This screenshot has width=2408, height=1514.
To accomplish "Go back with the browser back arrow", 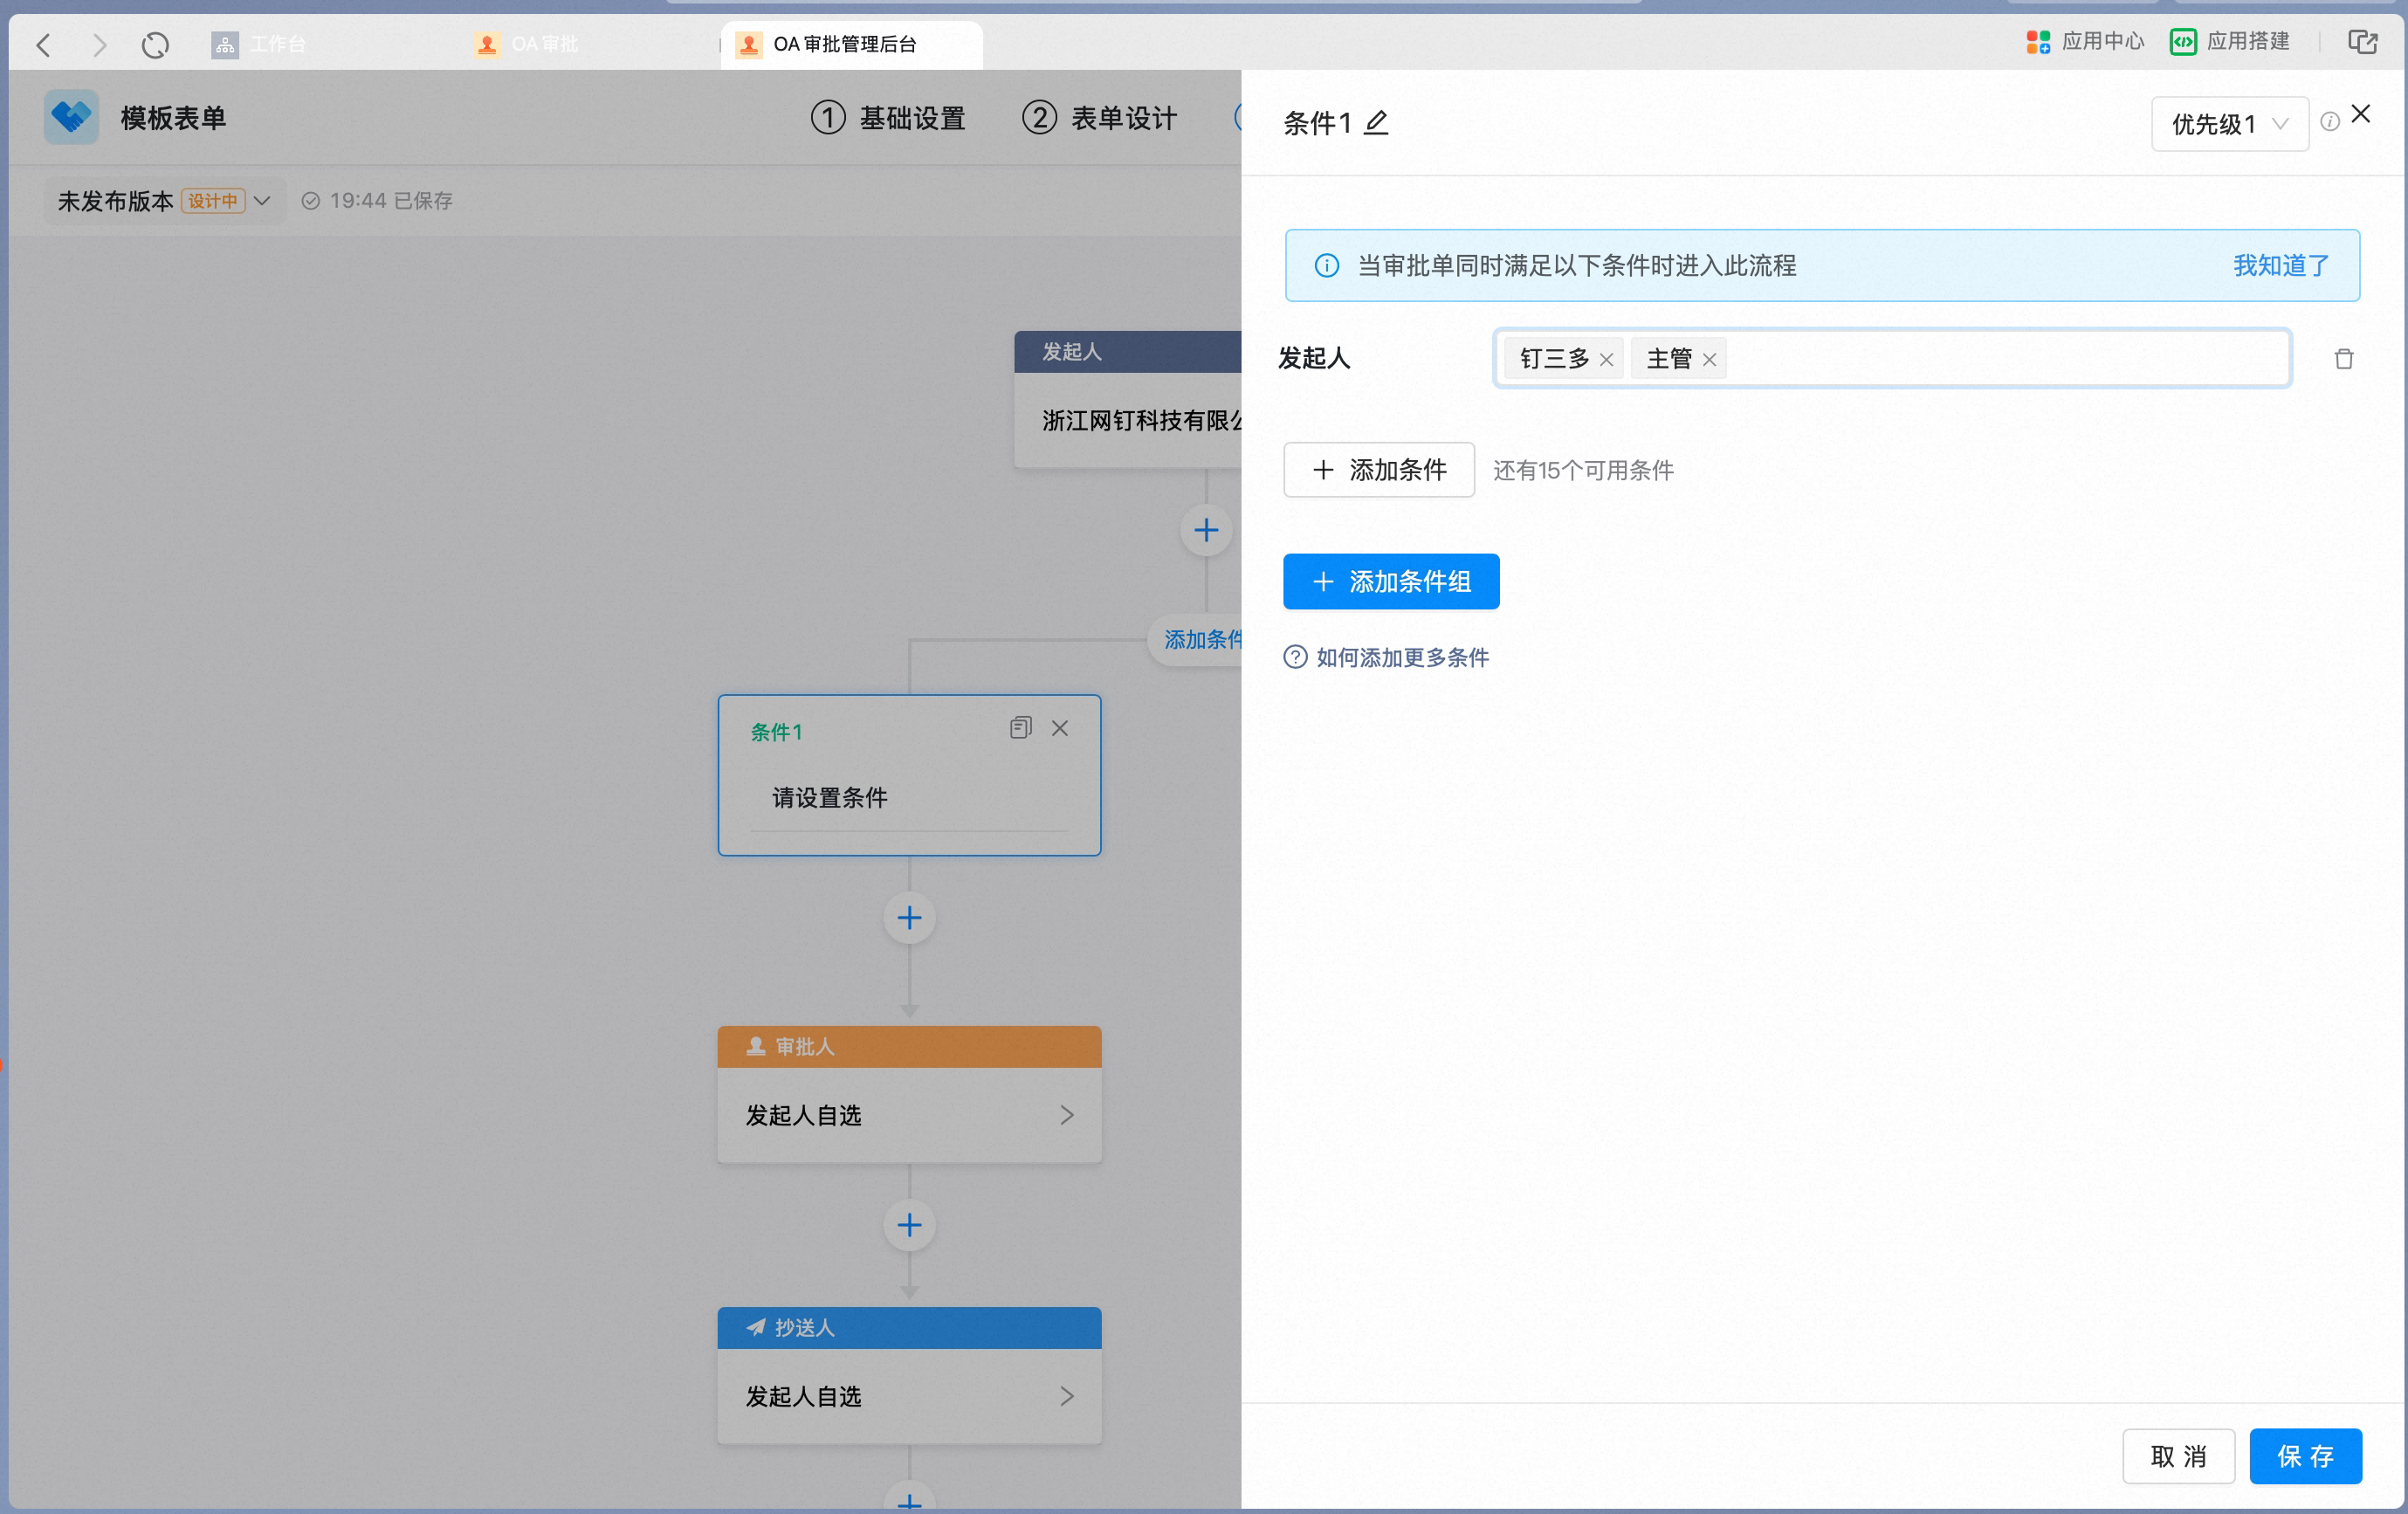I will click(x=43, y=45).
